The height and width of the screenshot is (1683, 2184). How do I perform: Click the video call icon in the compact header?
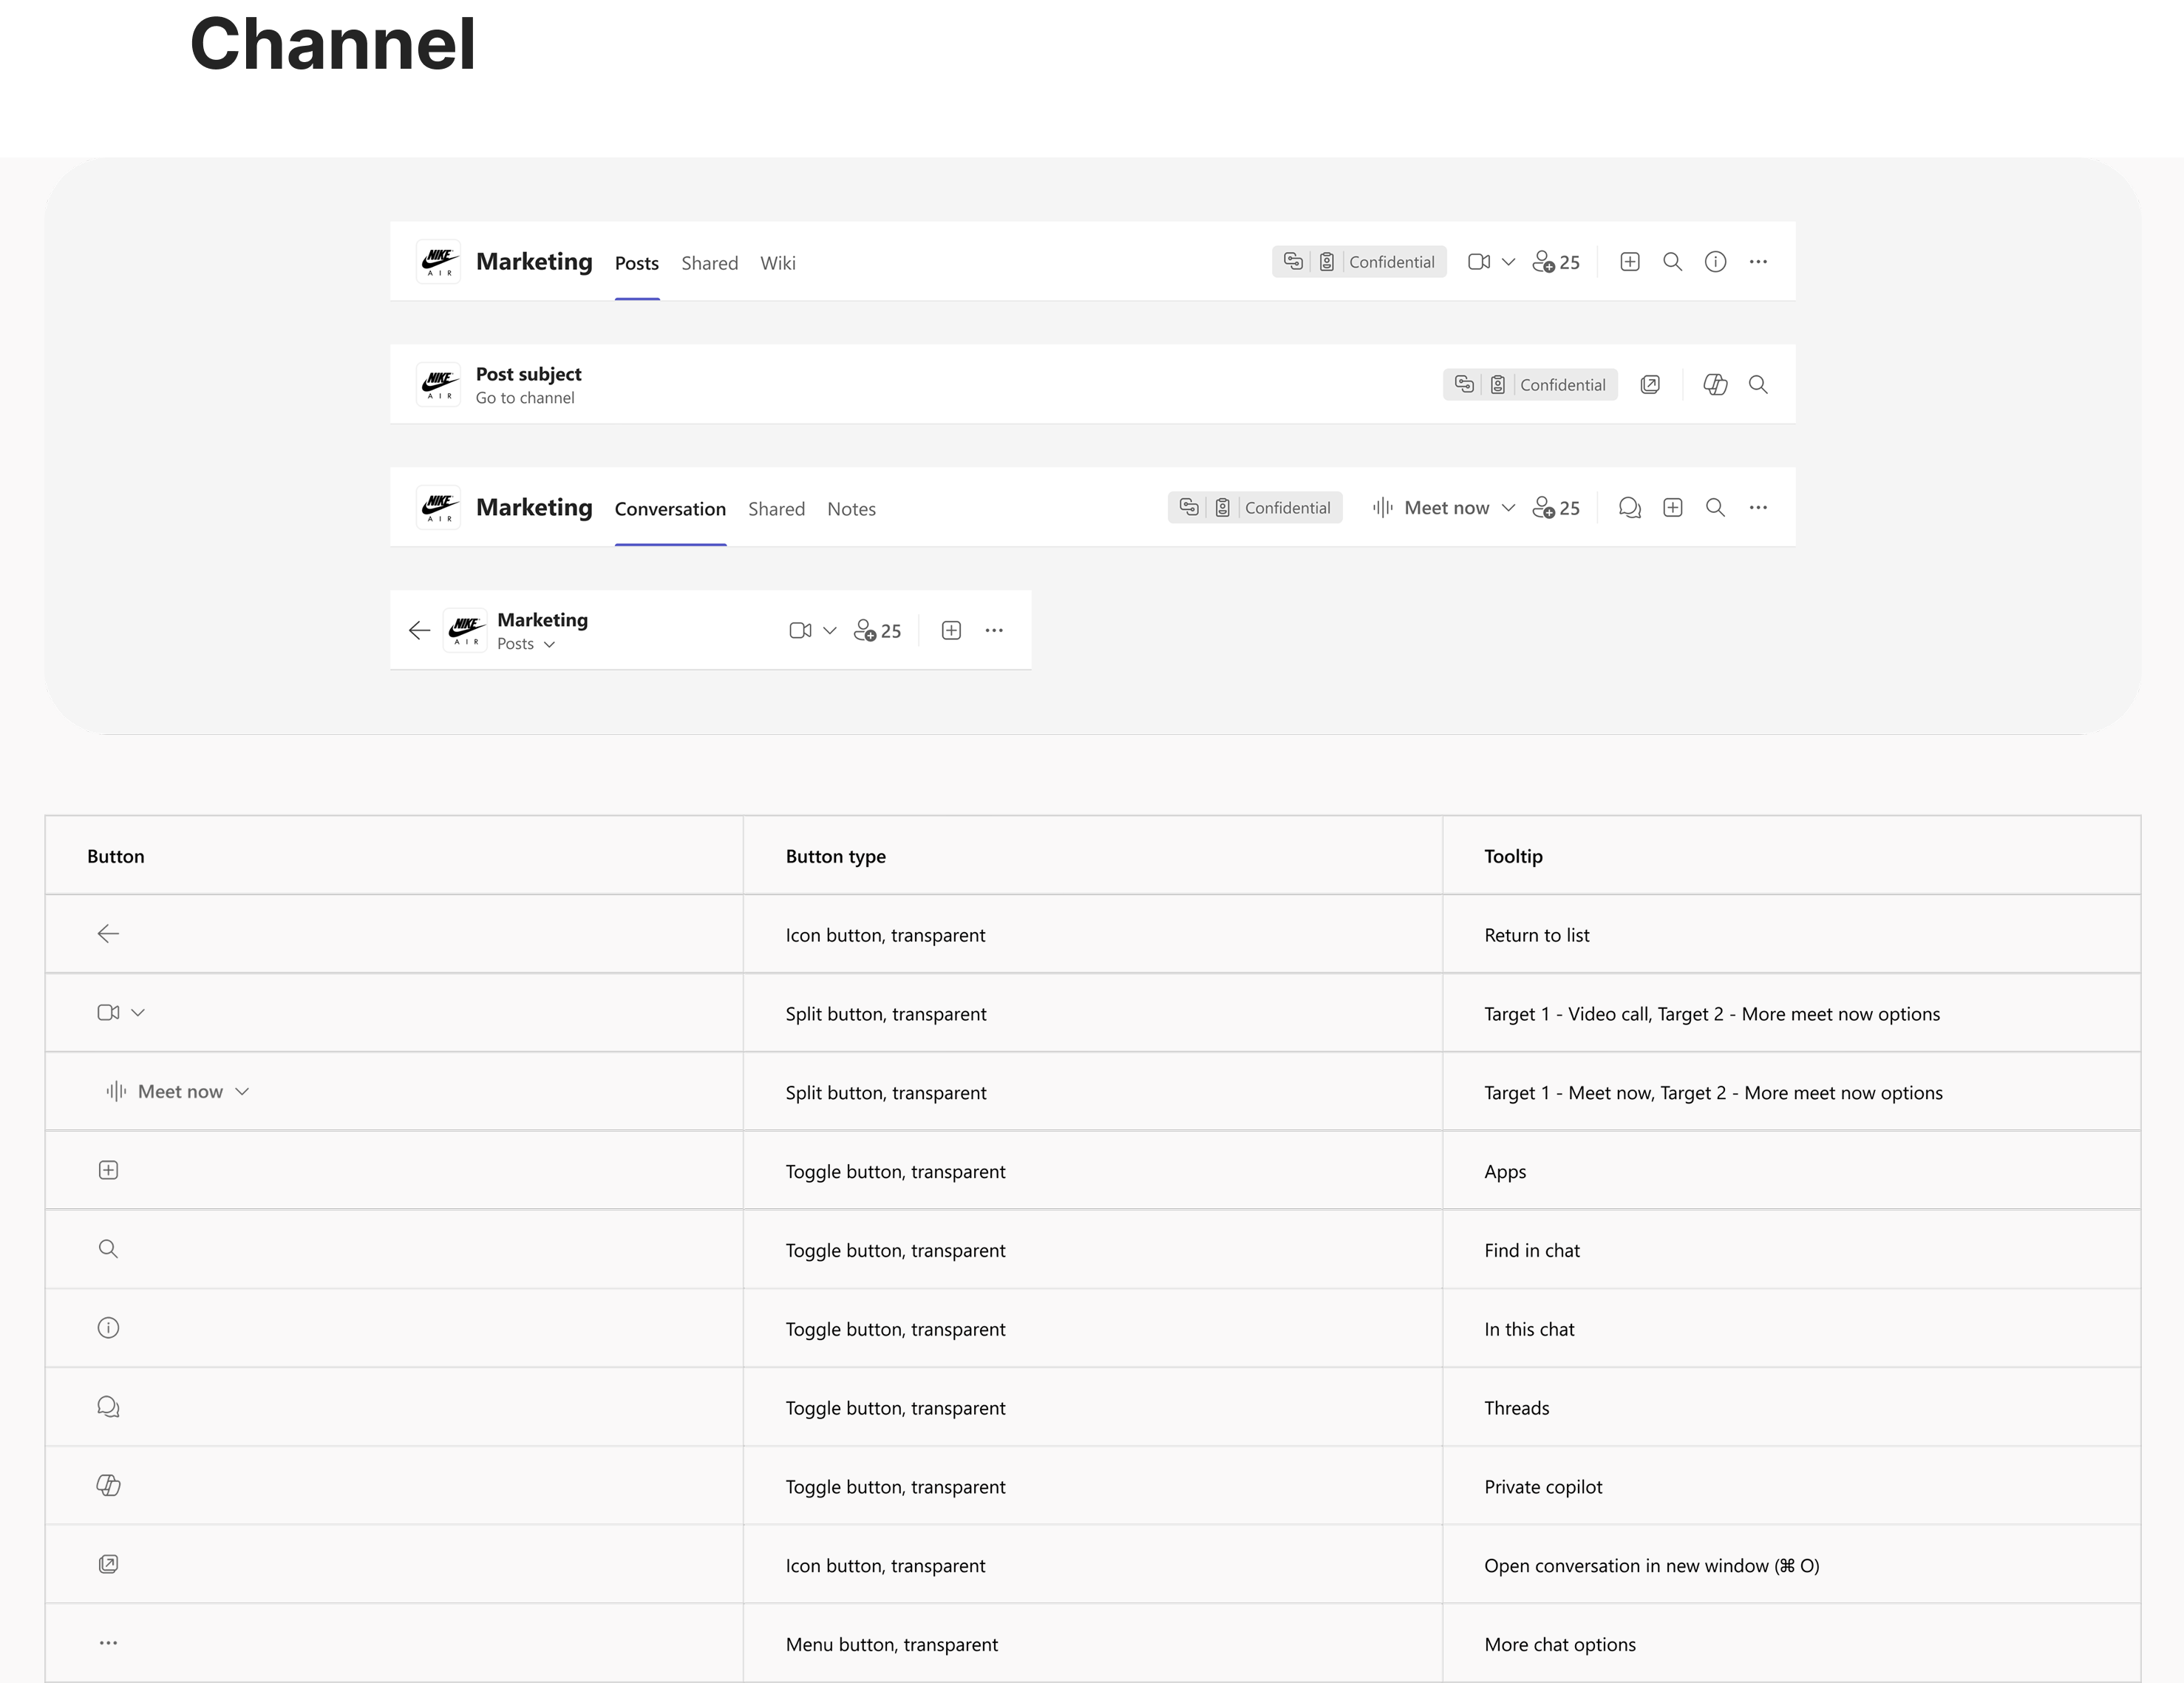(x=800, y=630)
